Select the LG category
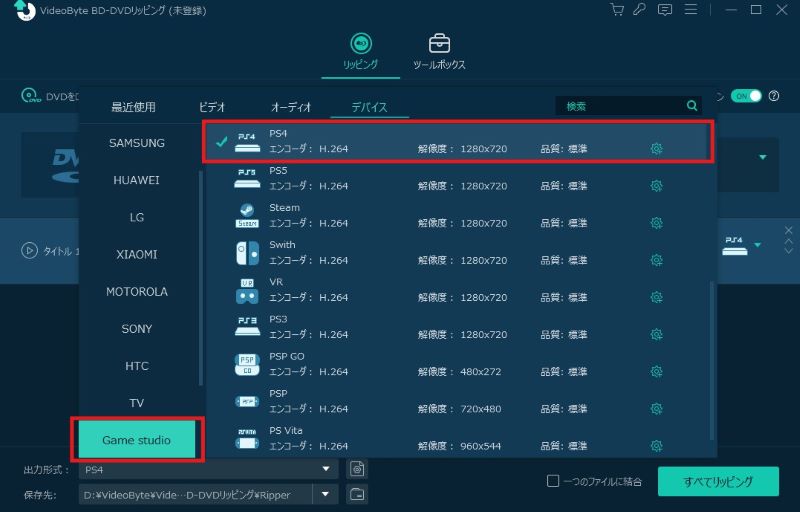The height and width of the screenshot is (512, 800). 137,218
